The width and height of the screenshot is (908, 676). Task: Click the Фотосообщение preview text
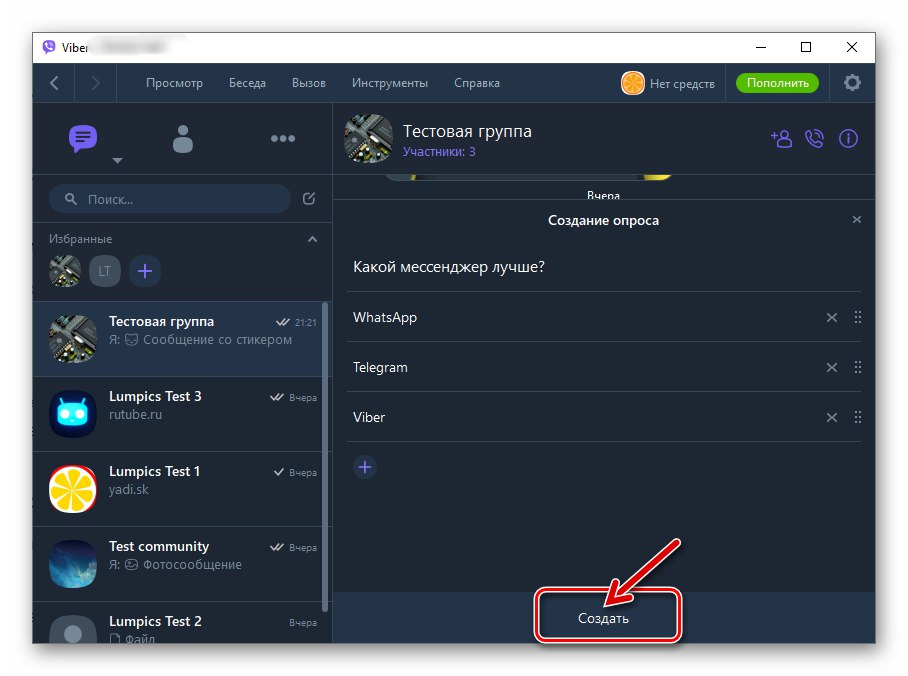pyautogui.click(x=192, y=565)
